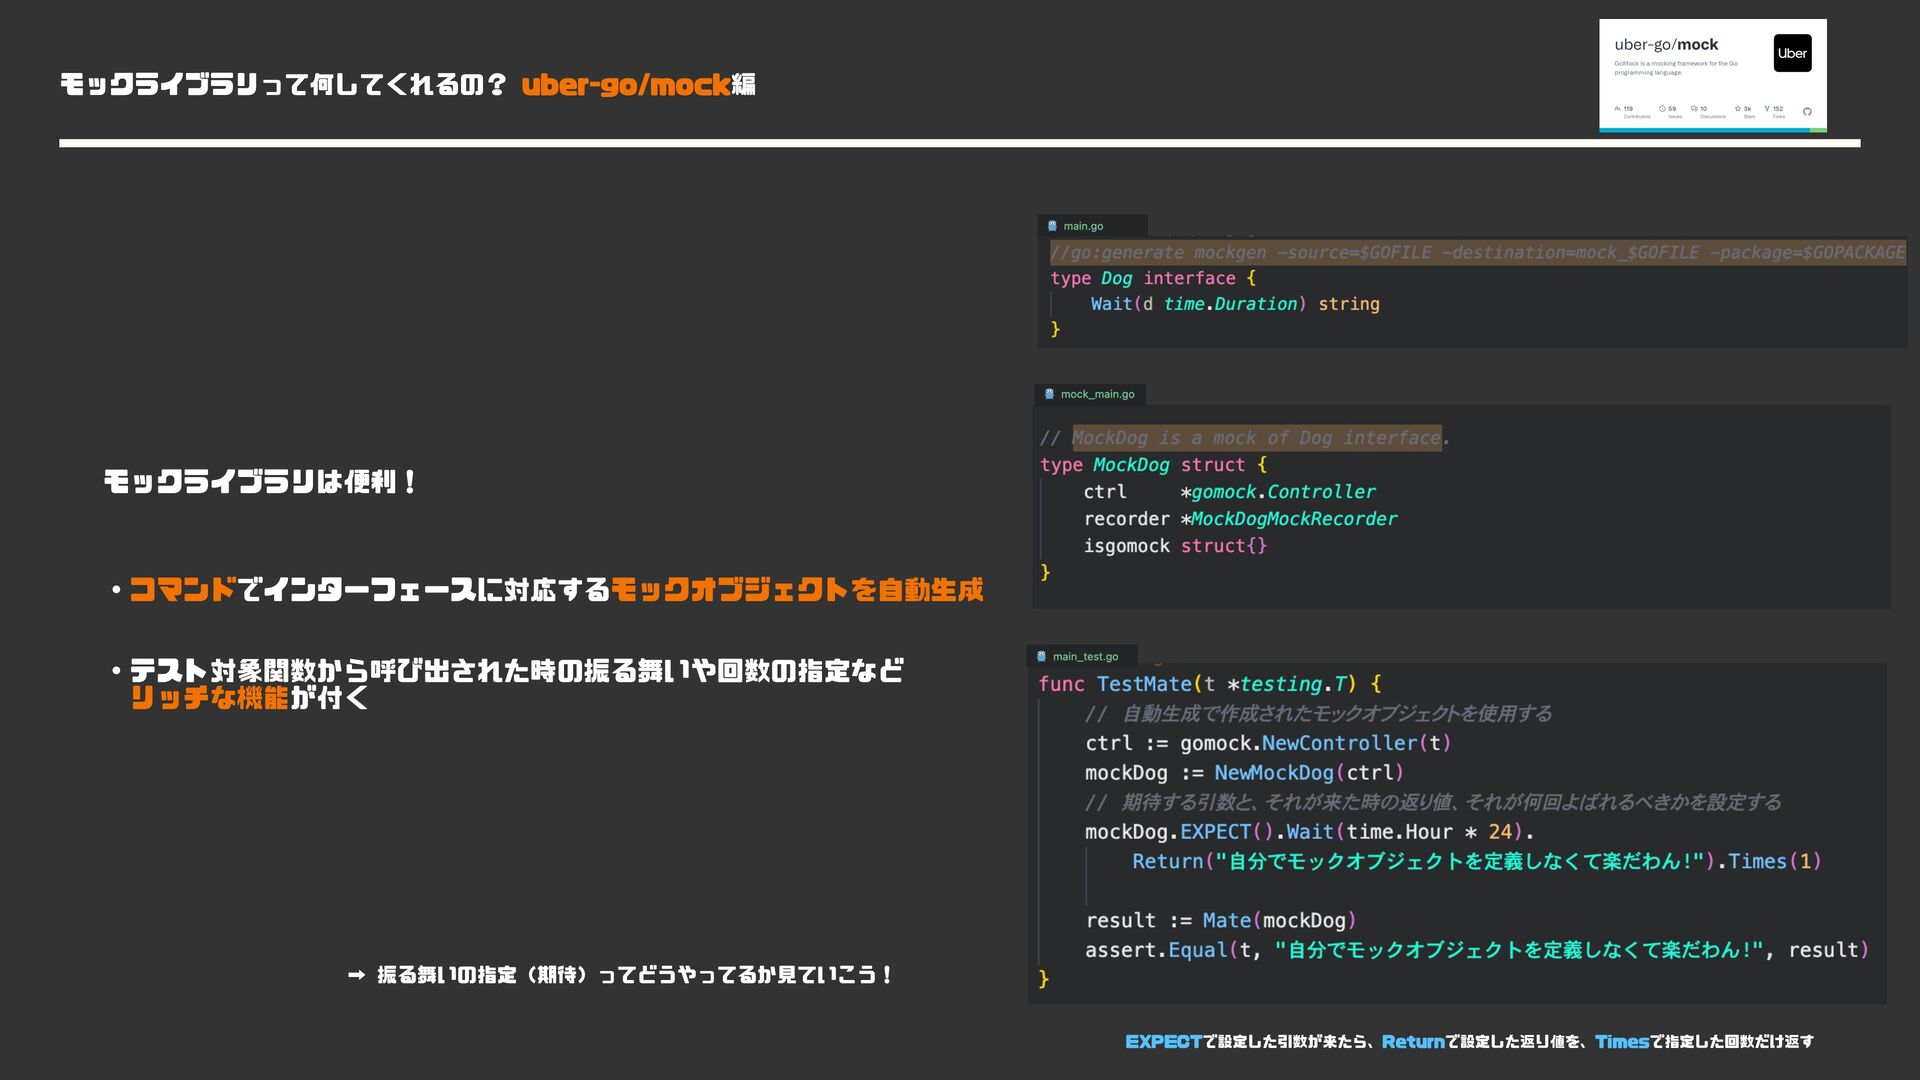Select the main.go tab
1920x1080 pixels.
pyautogui.click(x=1083, y=226)
